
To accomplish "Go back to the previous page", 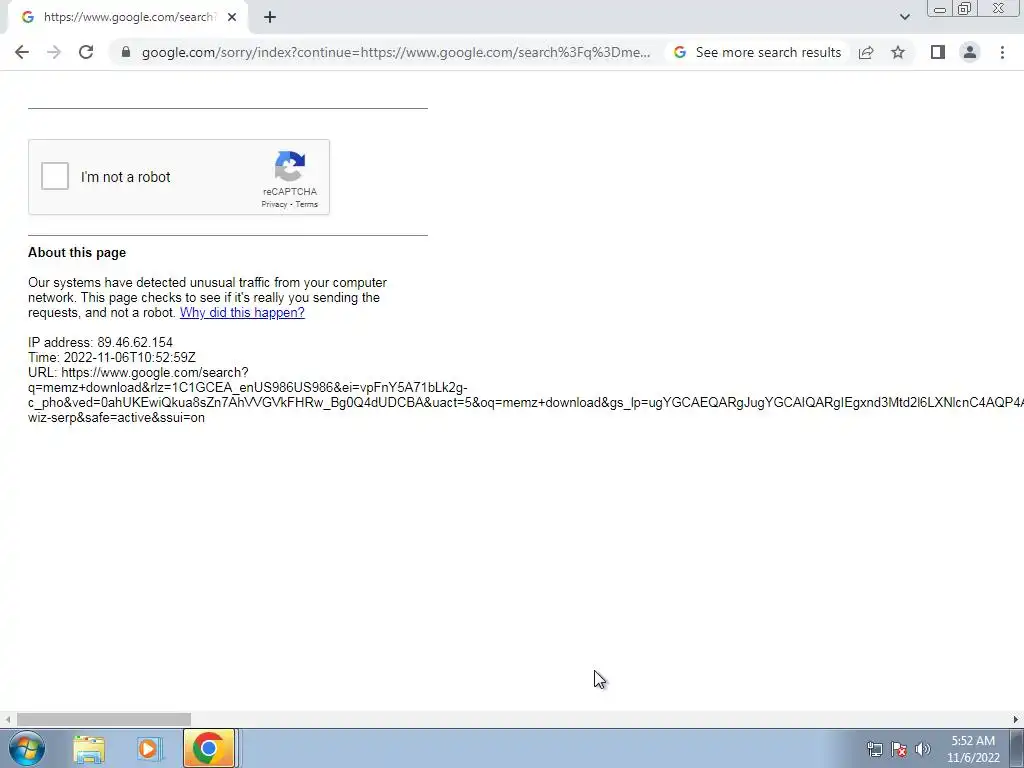I will coord(22,52).
